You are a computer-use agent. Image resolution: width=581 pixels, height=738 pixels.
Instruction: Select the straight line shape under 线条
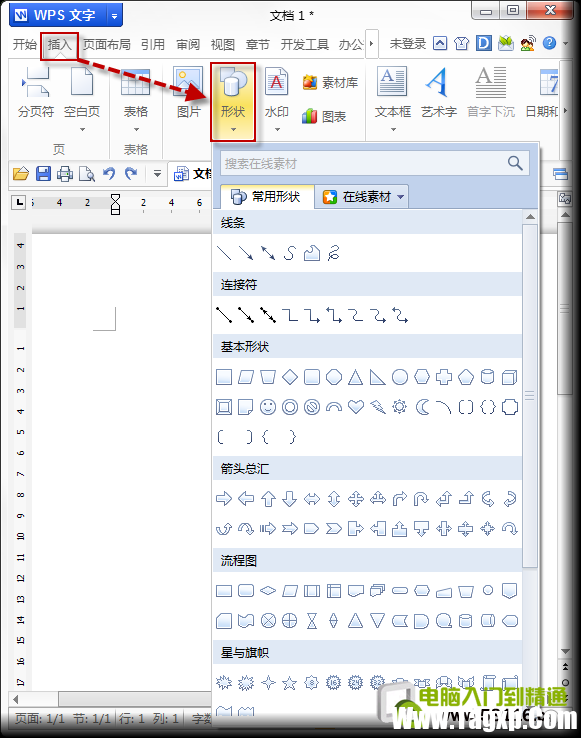(224, 253)
